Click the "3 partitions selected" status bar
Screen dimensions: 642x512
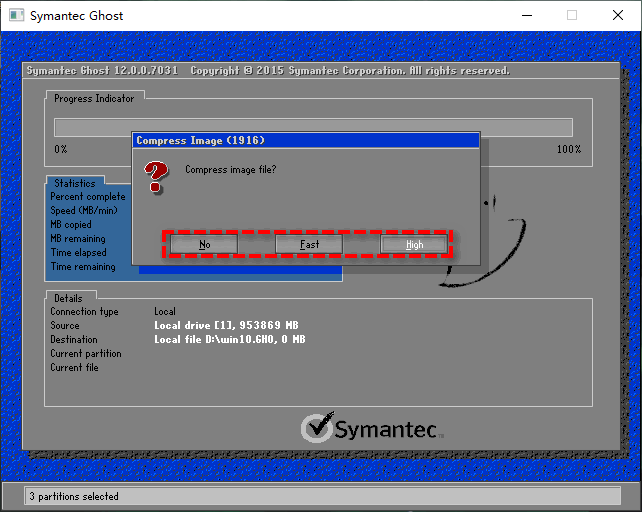click(74, 496)
